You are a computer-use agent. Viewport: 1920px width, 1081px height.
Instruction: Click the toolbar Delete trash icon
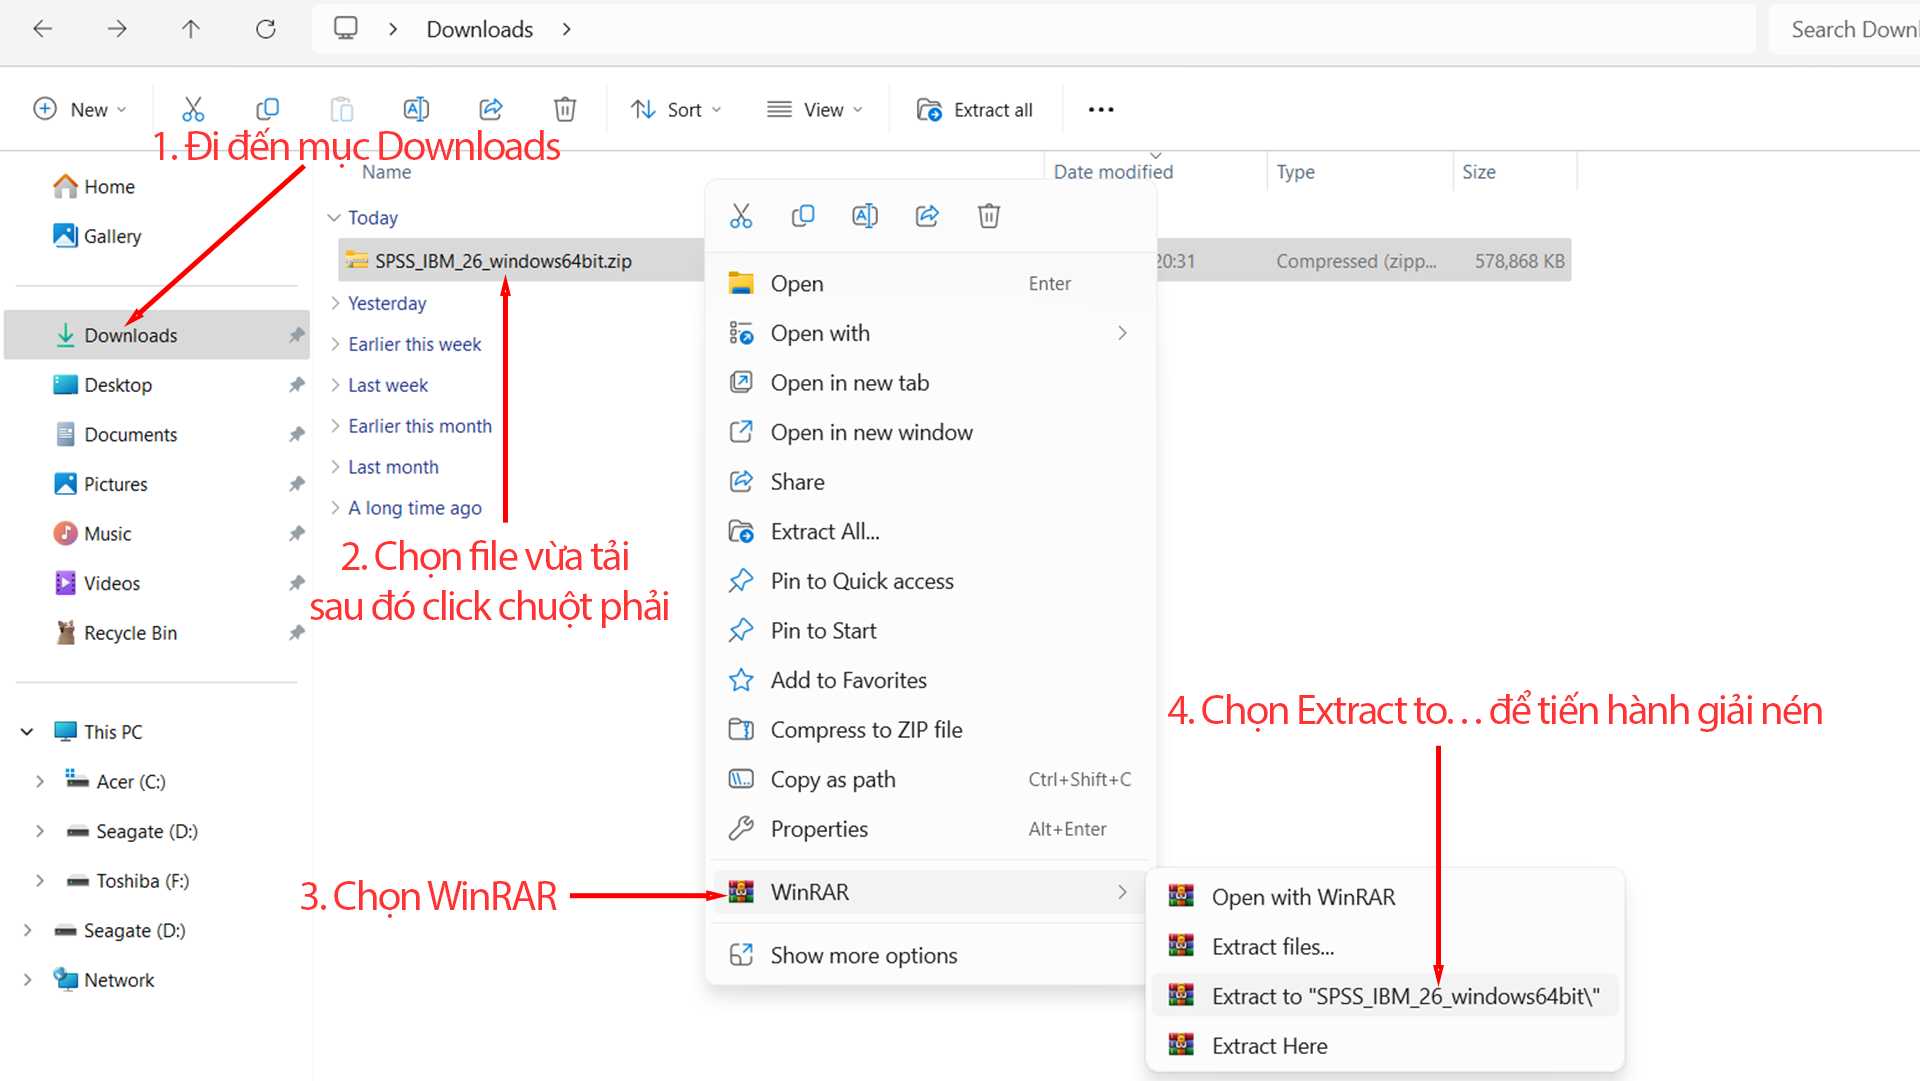(x=565, y=109)
